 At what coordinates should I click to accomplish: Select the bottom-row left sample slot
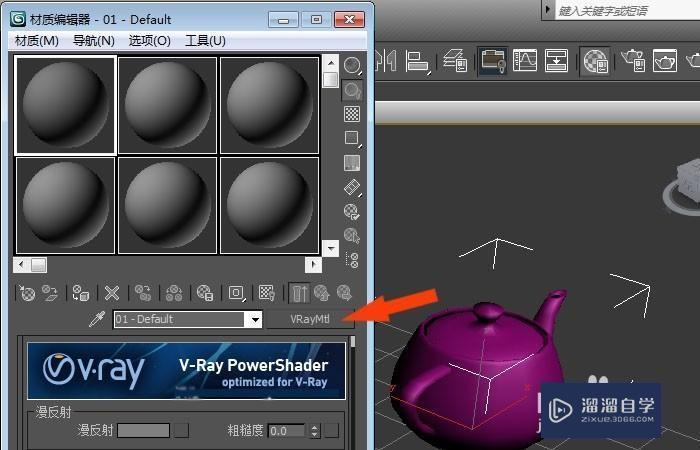[x=66, y=205]
